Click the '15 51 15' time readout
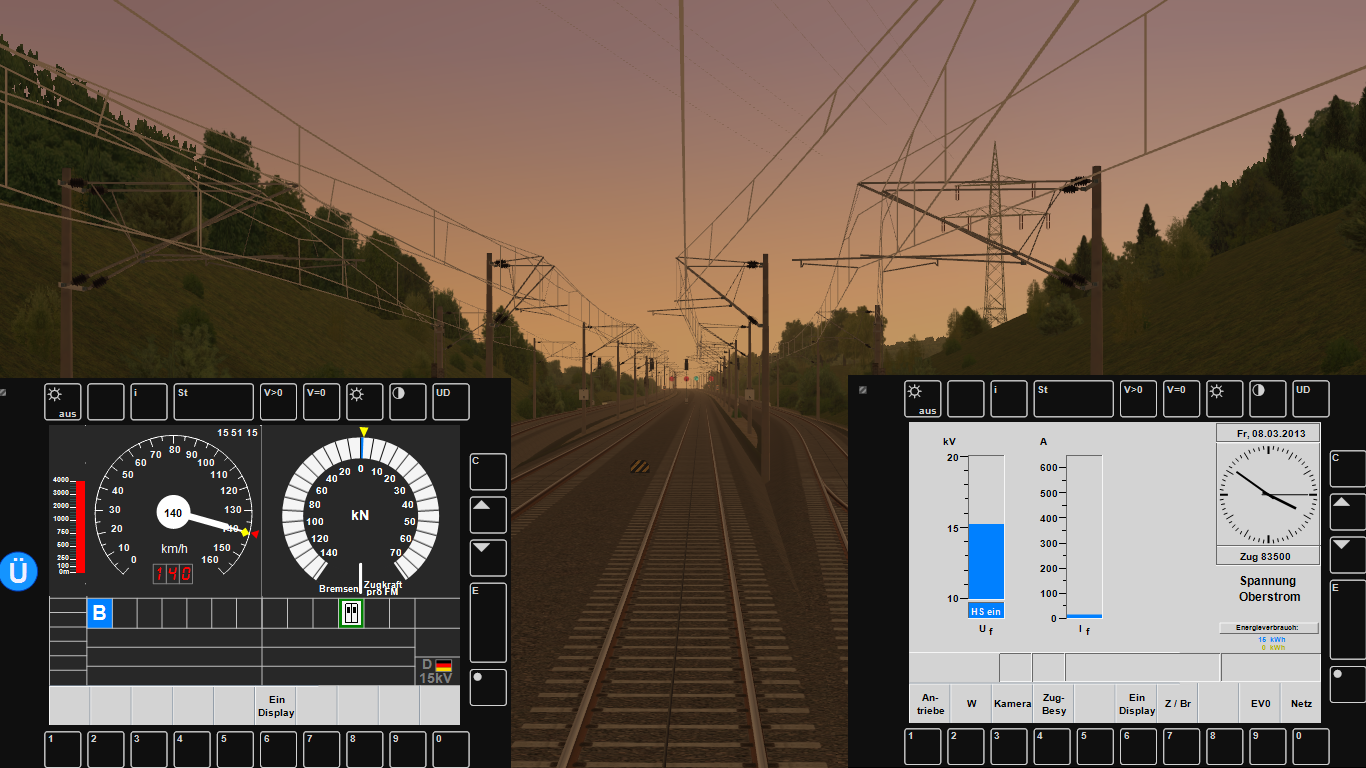Viewport: 1366px width, 768px height. pos(237,433)
